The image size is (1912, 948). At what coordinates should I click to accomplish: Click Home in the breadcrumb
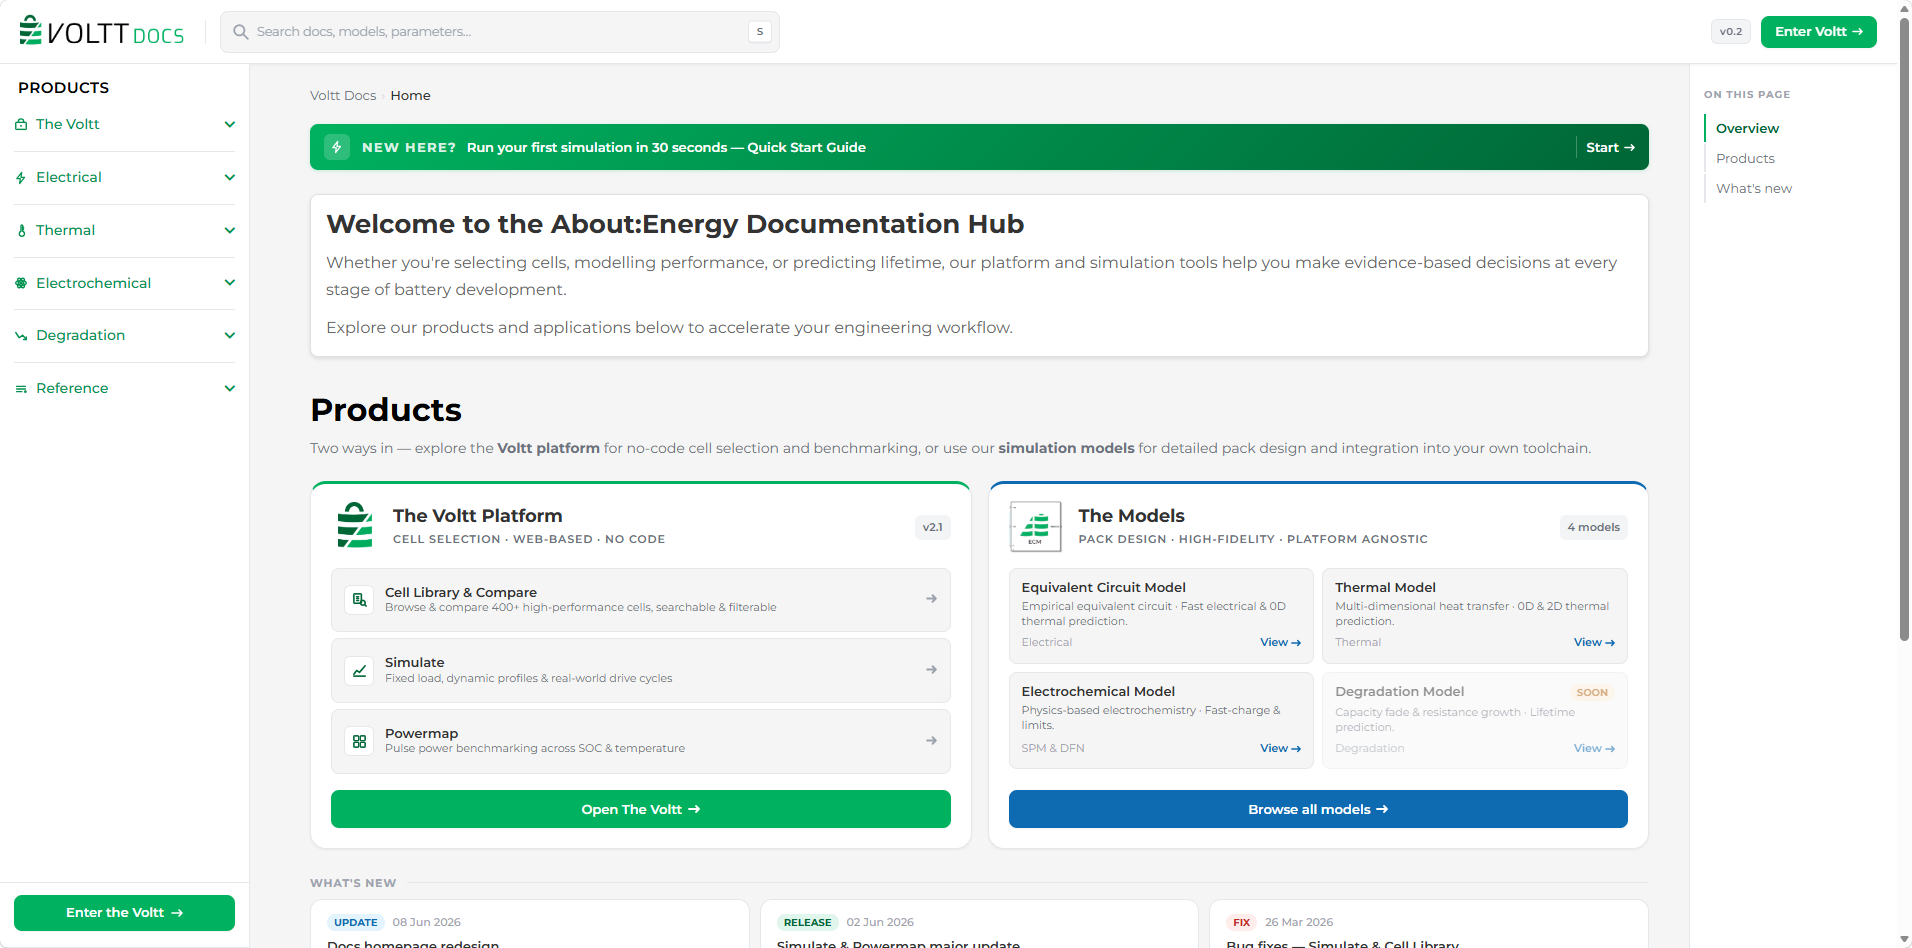tap(410, 96)
